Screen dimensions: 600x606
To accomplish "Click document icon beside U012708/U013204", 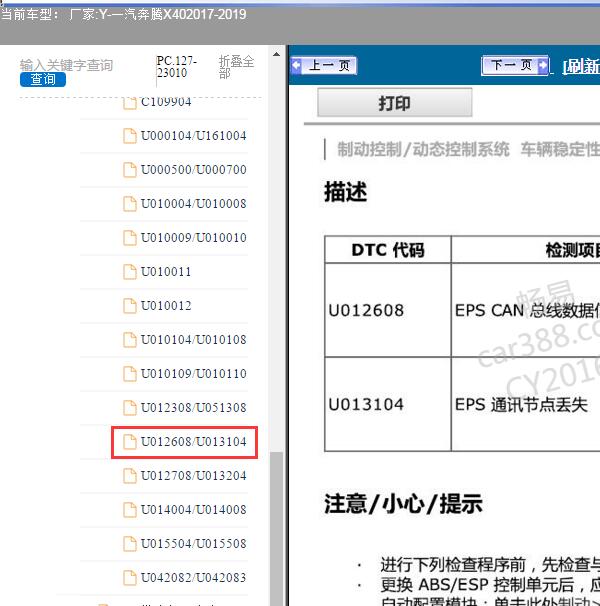I will pos(130,476).
